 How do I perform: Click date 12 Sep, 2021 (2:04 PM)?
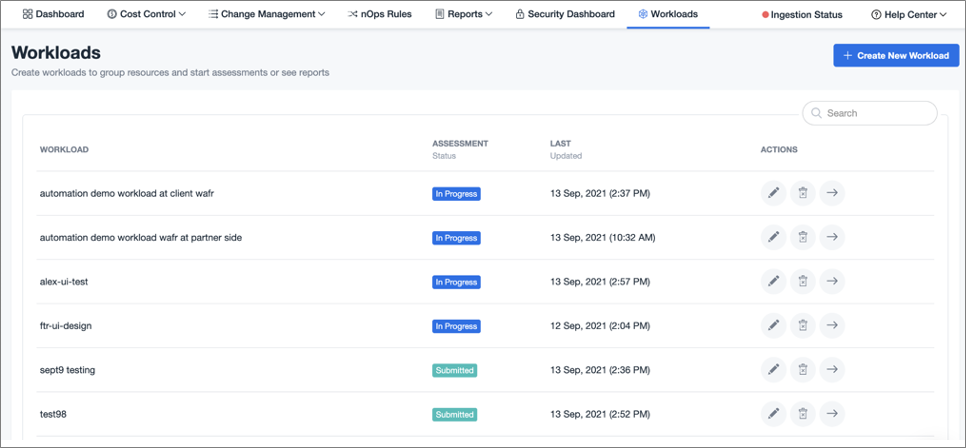pyautogui.click(x=600, y=326)
